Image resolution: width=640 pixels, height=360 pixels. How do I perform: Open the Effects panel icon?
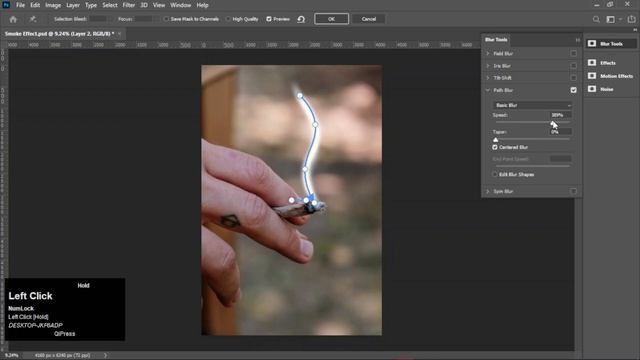tap(592, 62)
